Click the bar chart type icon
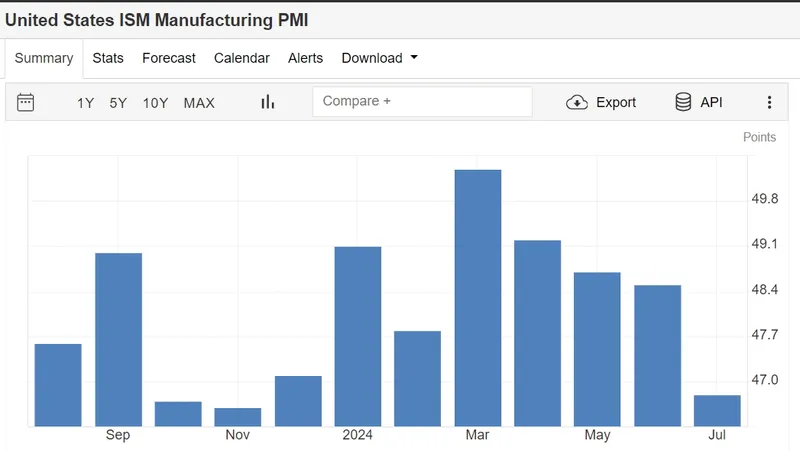Image resolution: width=800 pixels, height=451 pixels. pos(267,102)
